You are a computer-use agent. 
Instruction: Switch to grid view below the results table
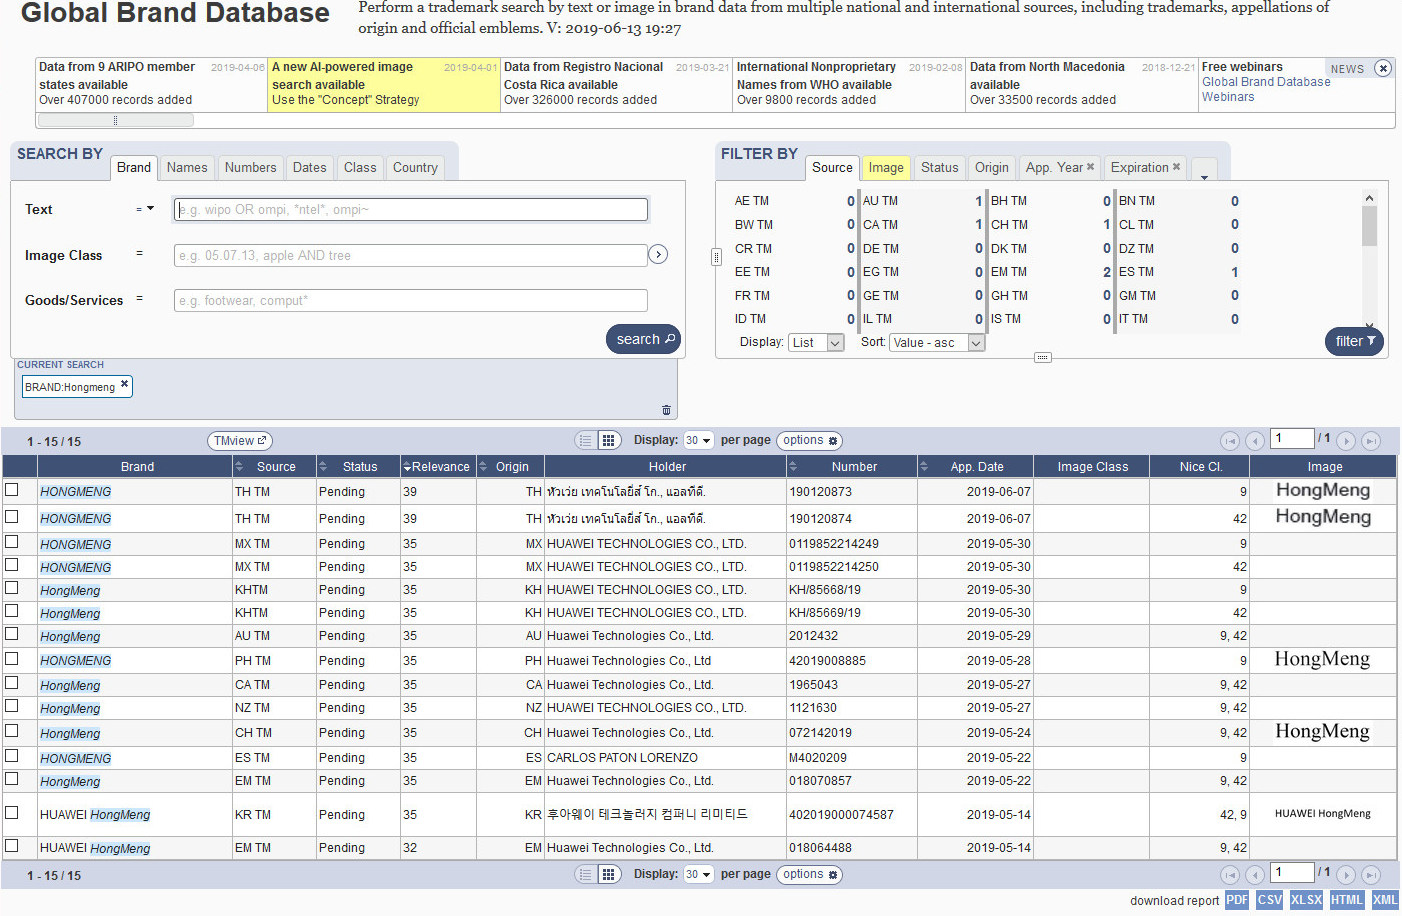pyautogui.click(x=608, y=874)
